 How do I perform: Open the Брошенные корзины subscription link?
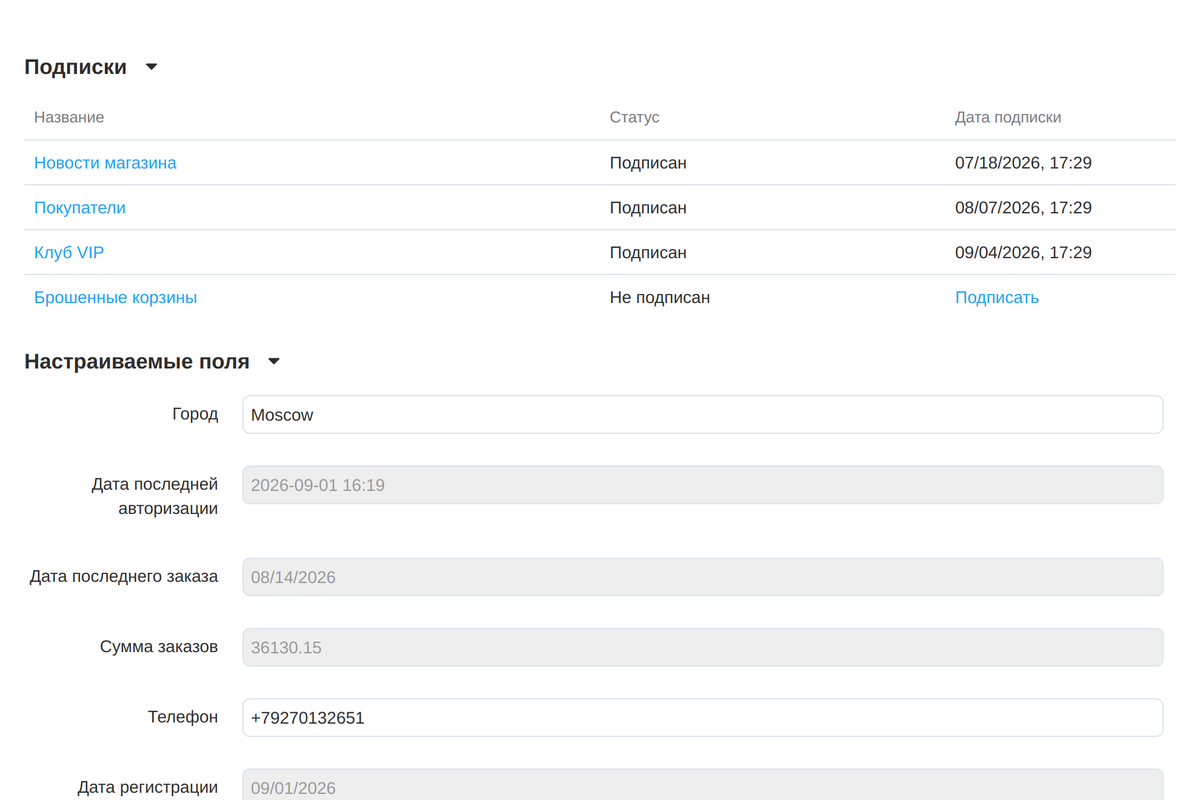click(115, 298)
